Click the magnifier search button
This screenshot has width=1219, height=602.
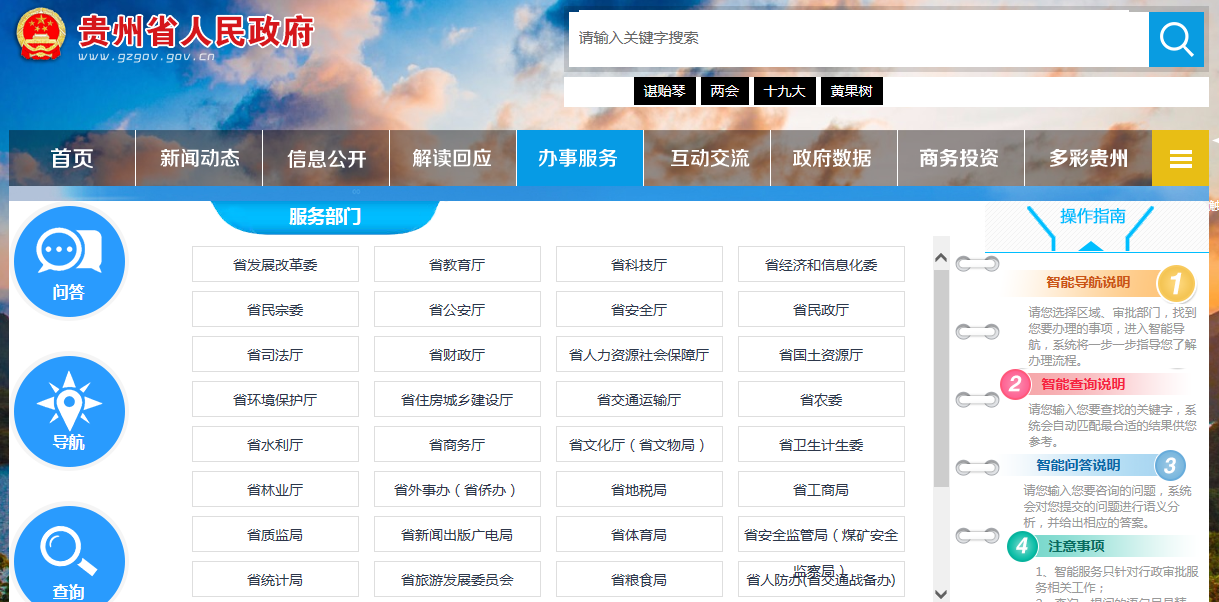(x=1176, y=40)
